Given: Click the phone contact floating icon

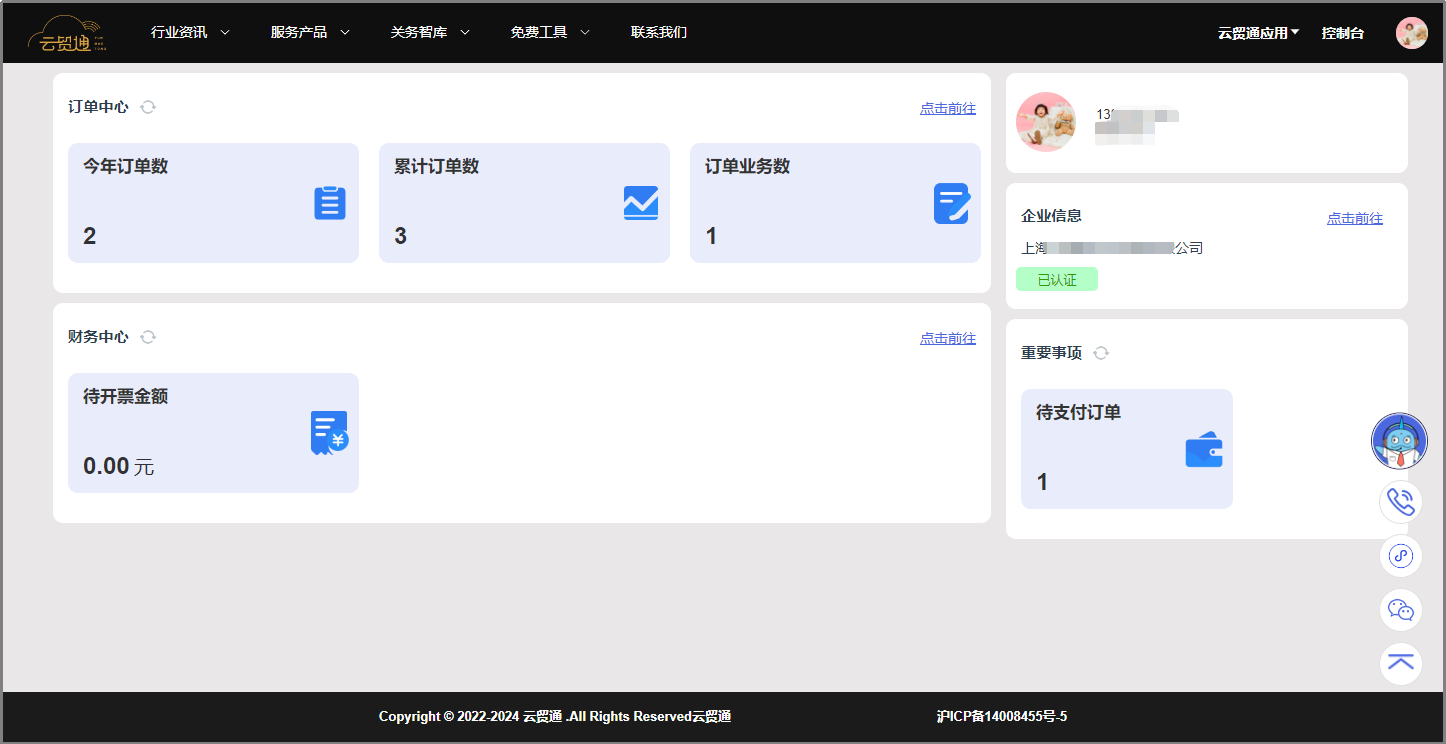Looking at the screenshot, I should (x=1401, y=502).
